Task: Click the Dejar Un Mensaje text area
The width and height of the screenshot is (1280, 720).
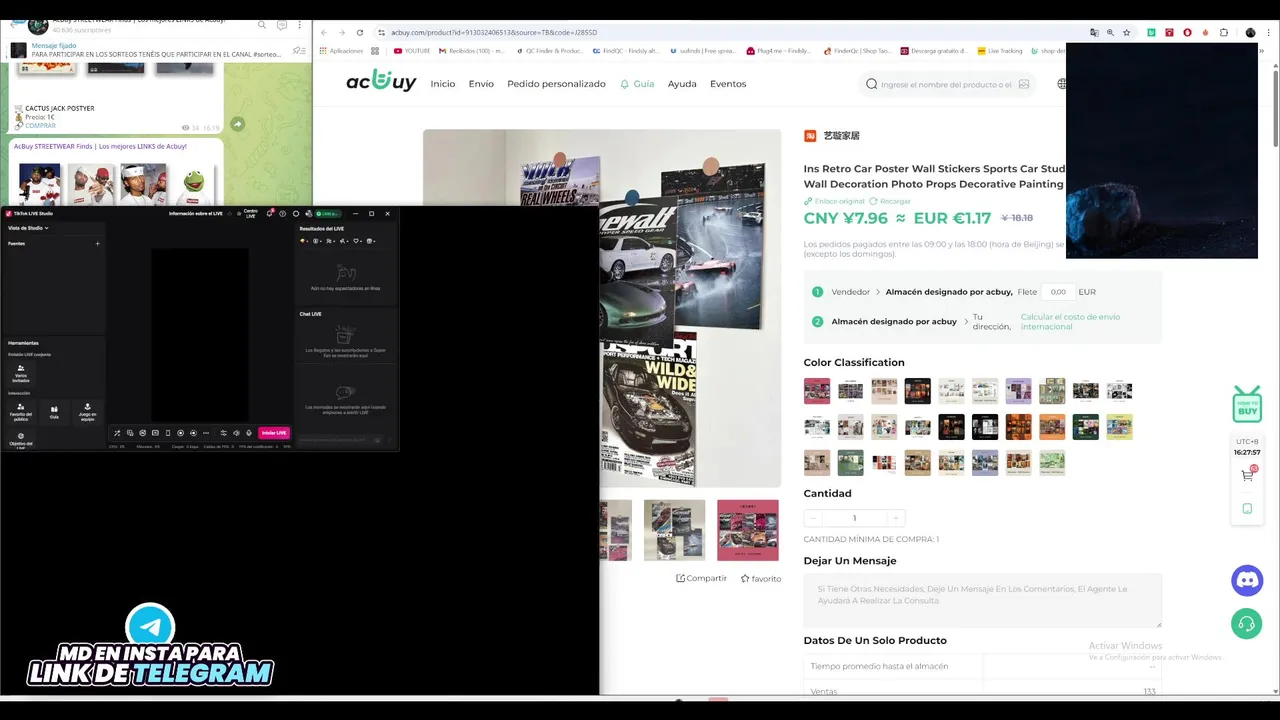Action: pyautogui.click(x=982, y=600)
